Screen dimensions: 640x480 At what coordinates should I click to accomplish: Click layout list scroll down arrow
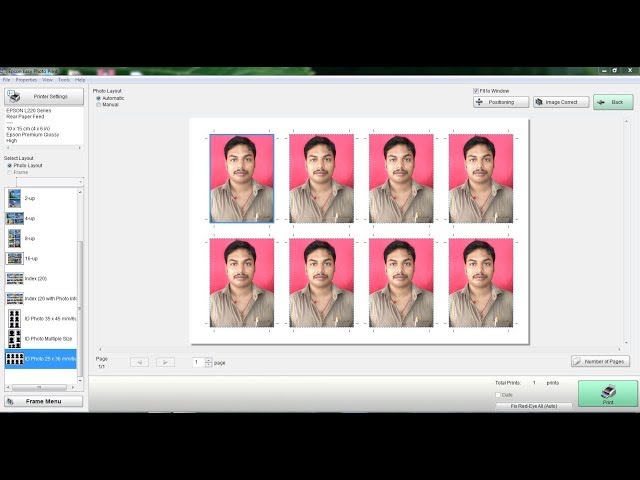[x=80, y=380]
